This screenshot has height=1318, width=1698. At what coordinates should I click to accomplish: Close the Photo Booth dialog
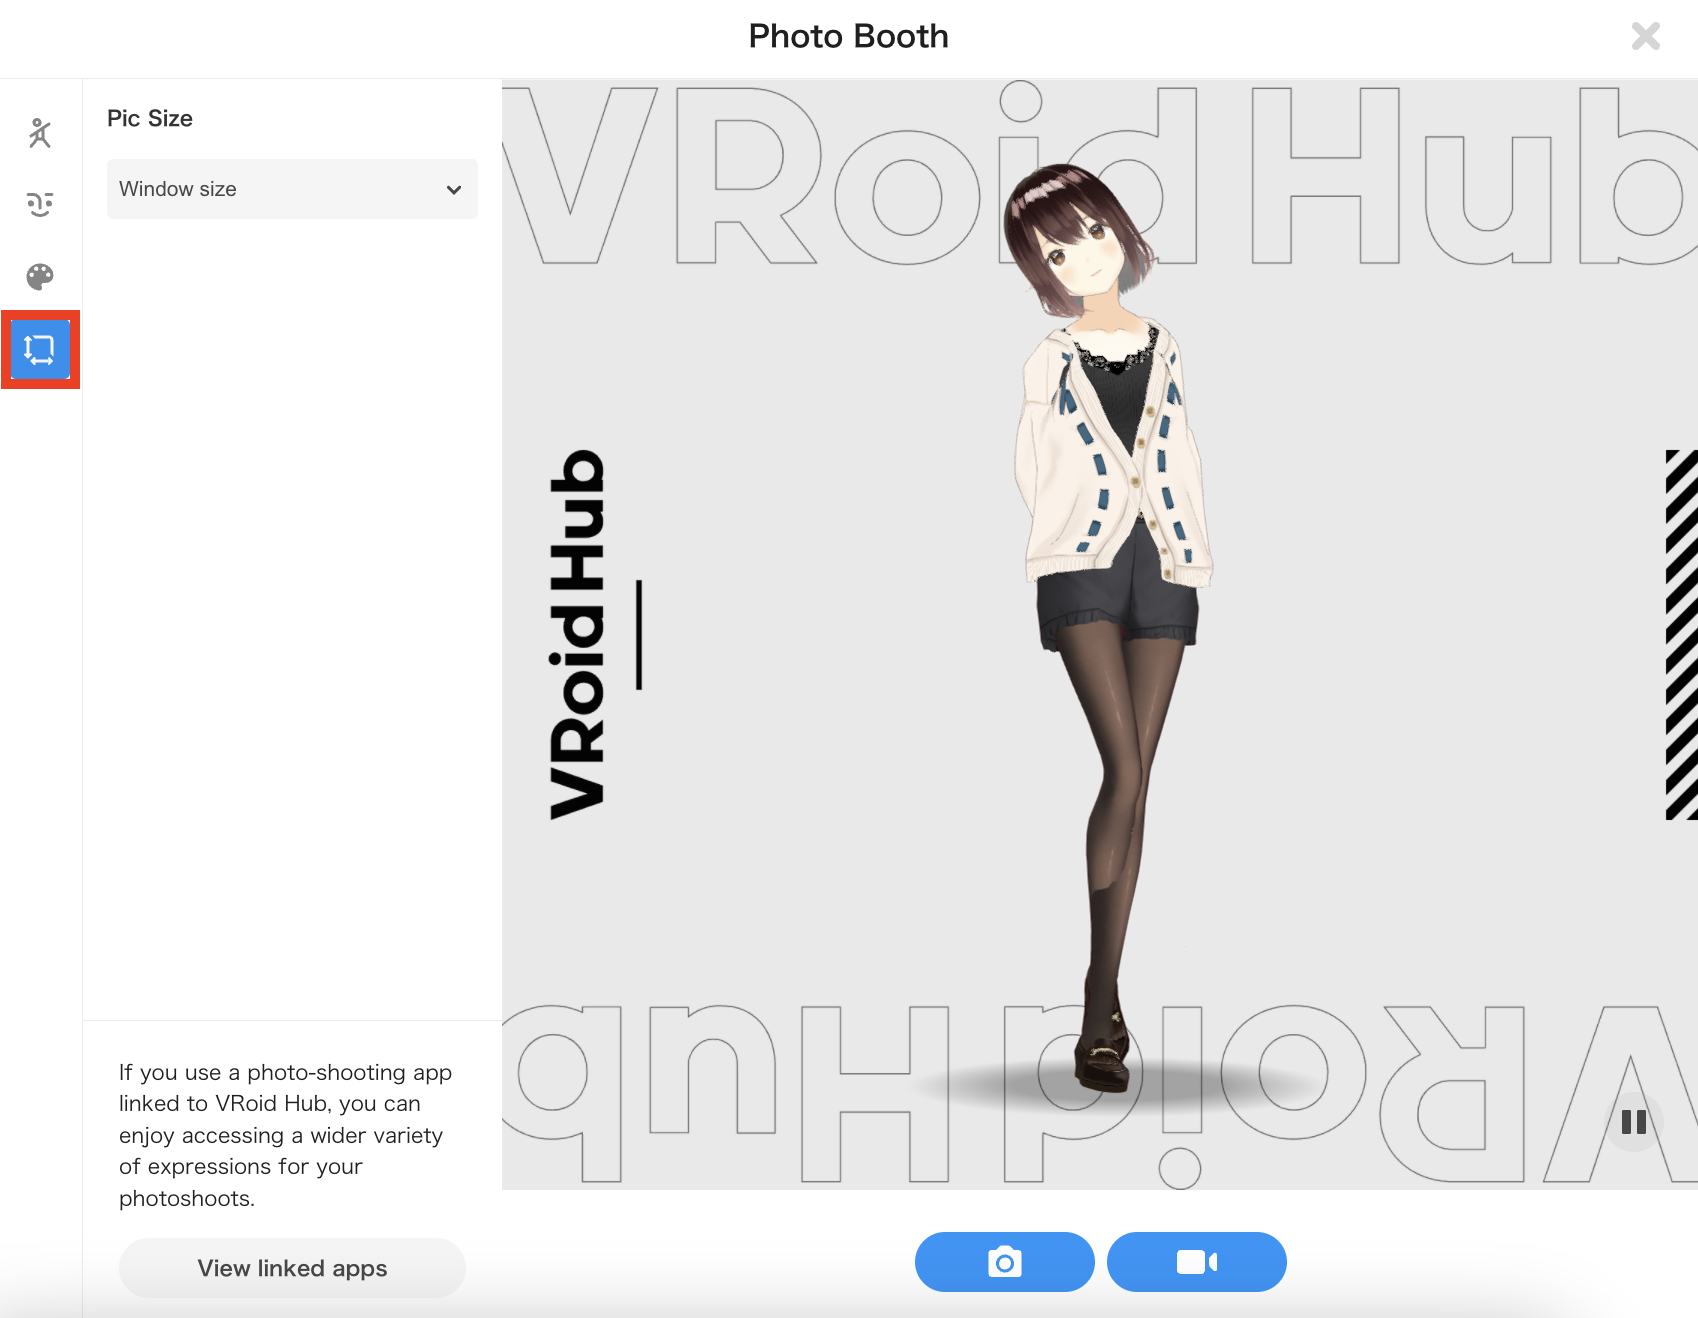(x=1645, y=36)
